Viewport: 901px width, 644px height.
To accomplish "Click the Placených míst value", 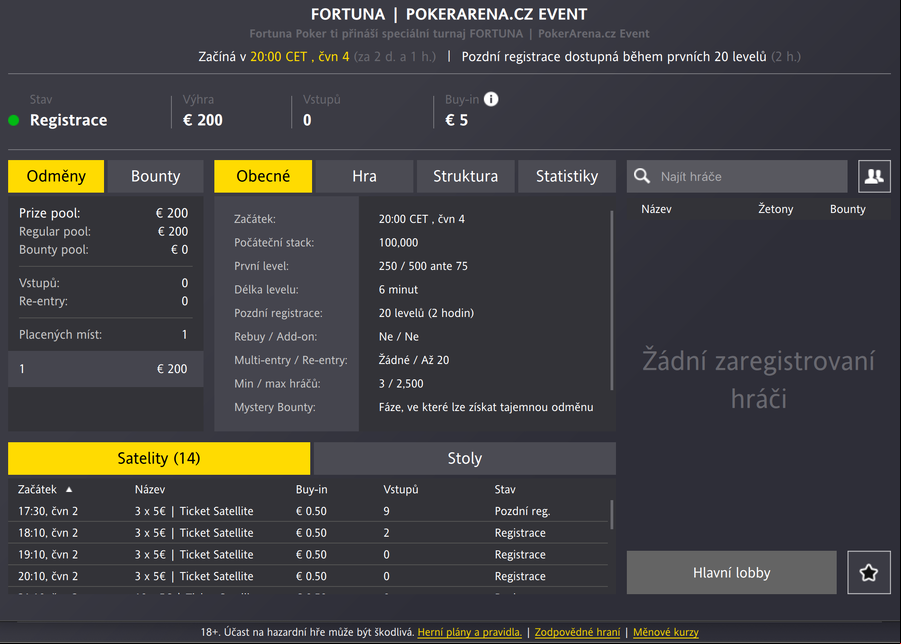I will pos(184,334).
